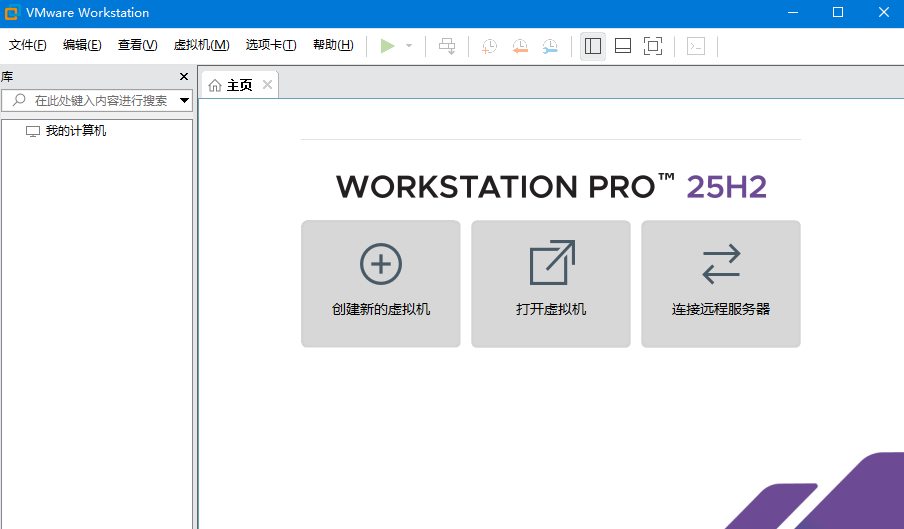Viewport: 904px width, 529px height.
Task: Click the console view toolbar icon
Action: tap(696, 46)
